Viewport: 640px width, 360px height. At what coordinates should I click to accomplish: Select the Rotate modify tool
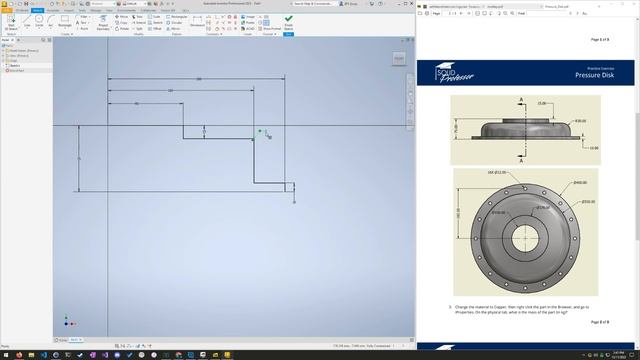(122, 29)
